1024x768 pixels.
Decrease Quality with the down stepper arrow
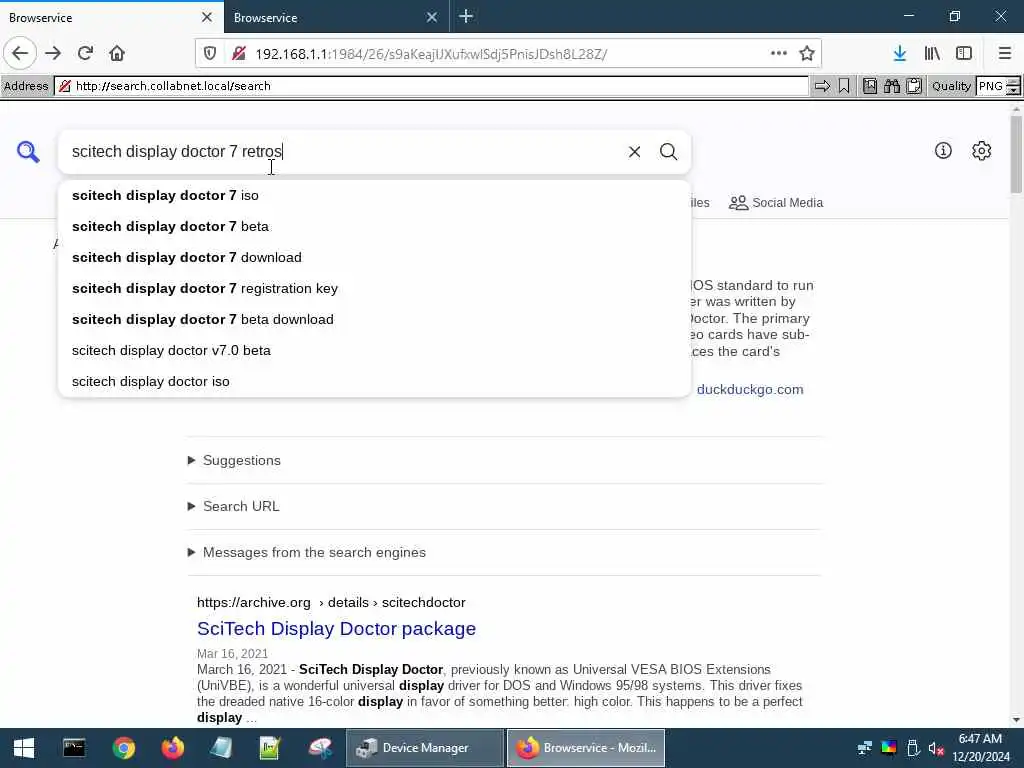coord(1013,91)
